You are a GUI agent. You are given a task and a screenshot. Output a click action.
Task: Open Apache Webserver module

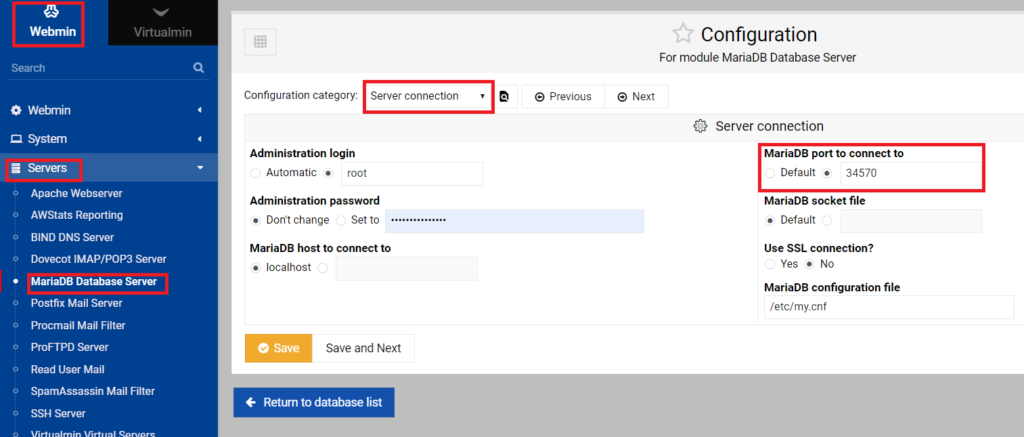coord(76,193)
